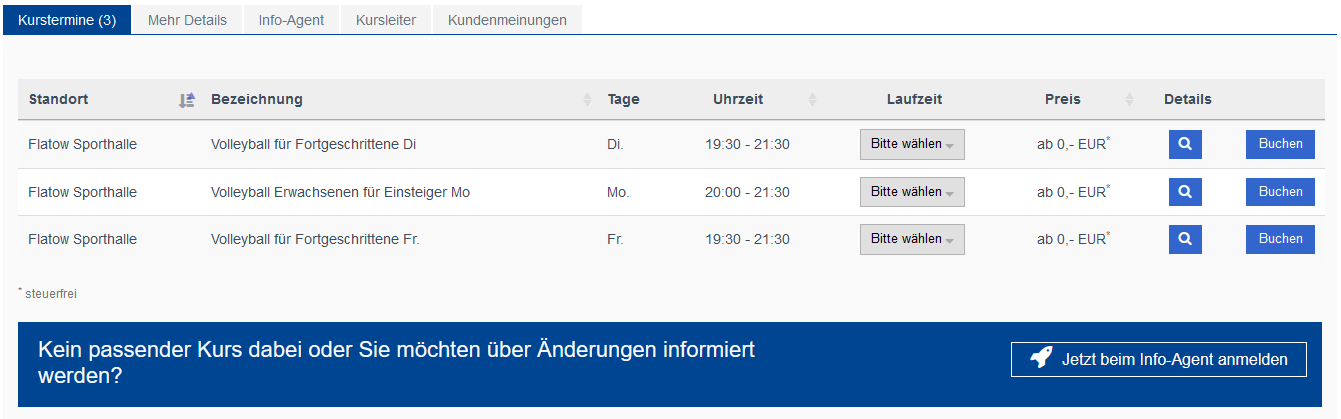Sort by Bezeichnung column arrows
Viewport: 1341px width, 419px height.
(587, 100)
